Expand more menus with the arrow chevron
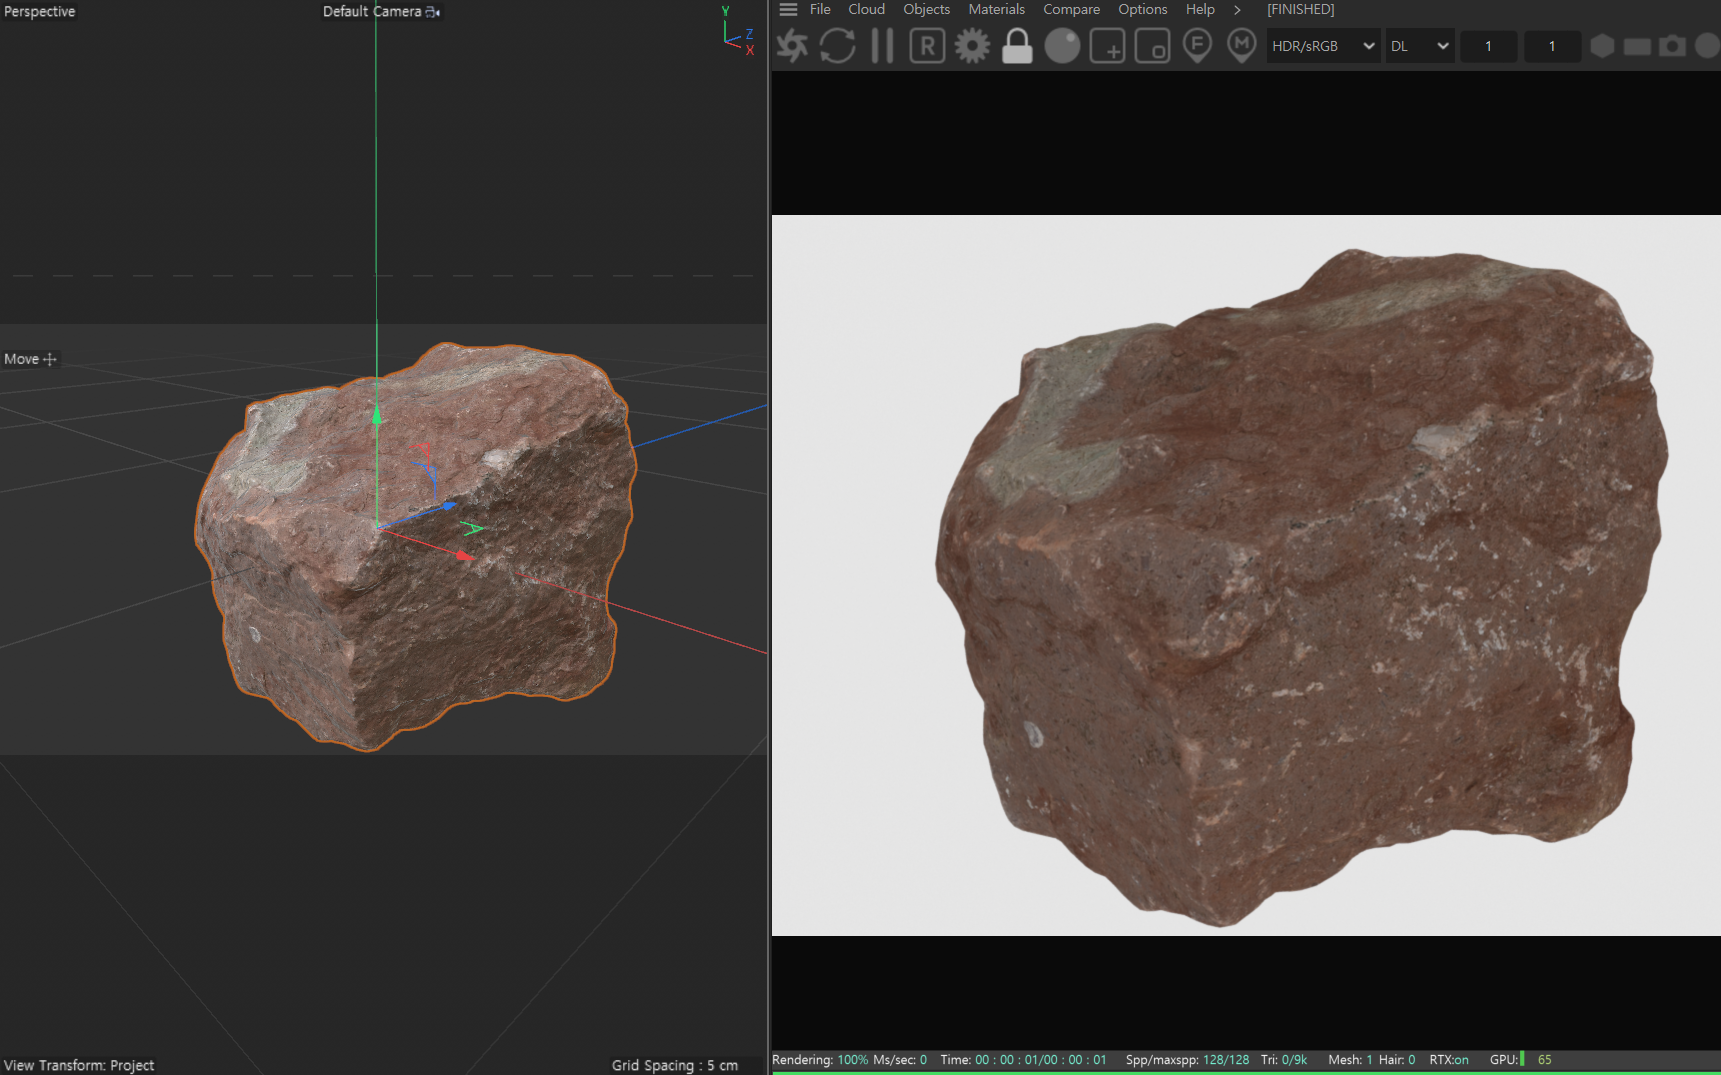 pos(1237,10)
